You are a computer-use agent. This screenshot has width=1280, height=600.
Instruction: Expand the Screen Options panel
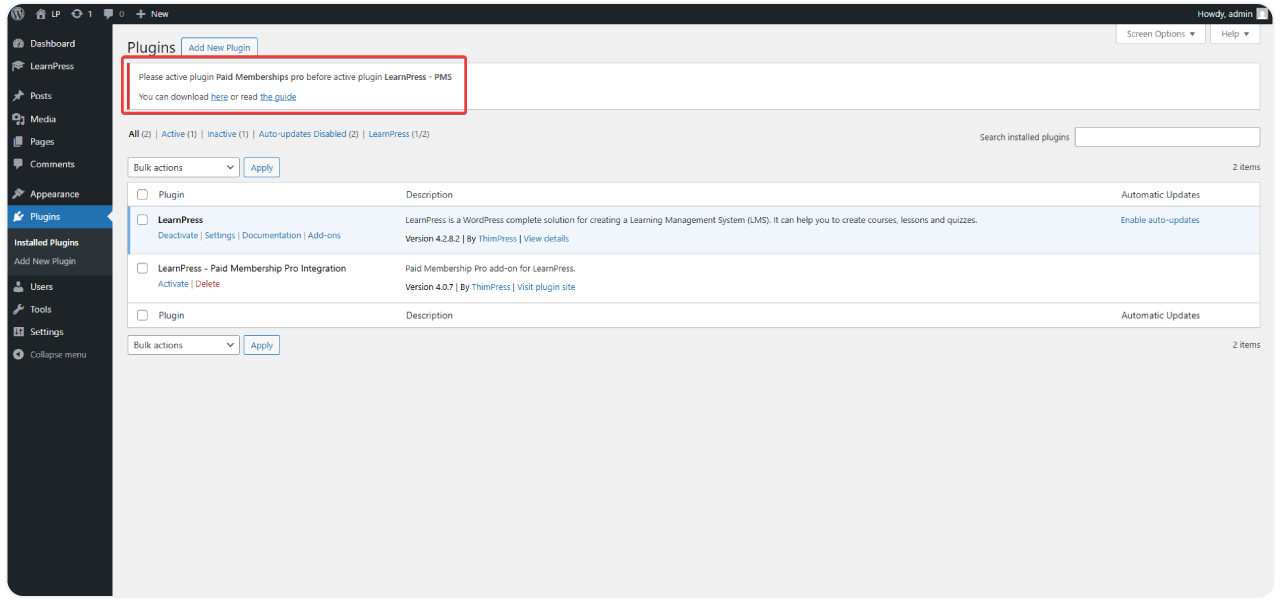pos(1160,34)
